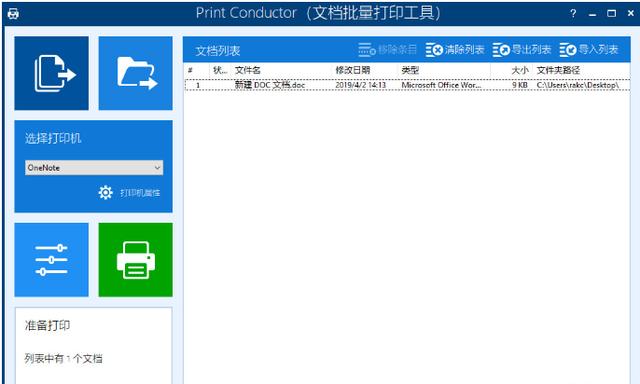This screenshot has height=384, width=640.
Task: Sort by the 状... status column header
Action: coord(221,70)
